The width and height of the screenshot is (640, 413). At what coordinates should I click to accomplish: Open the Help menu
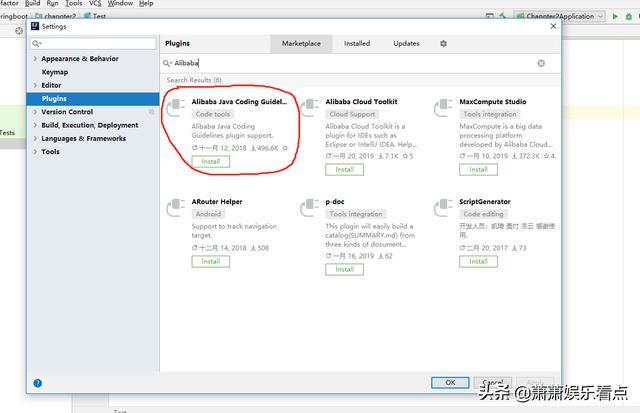[x=146, y=3]
